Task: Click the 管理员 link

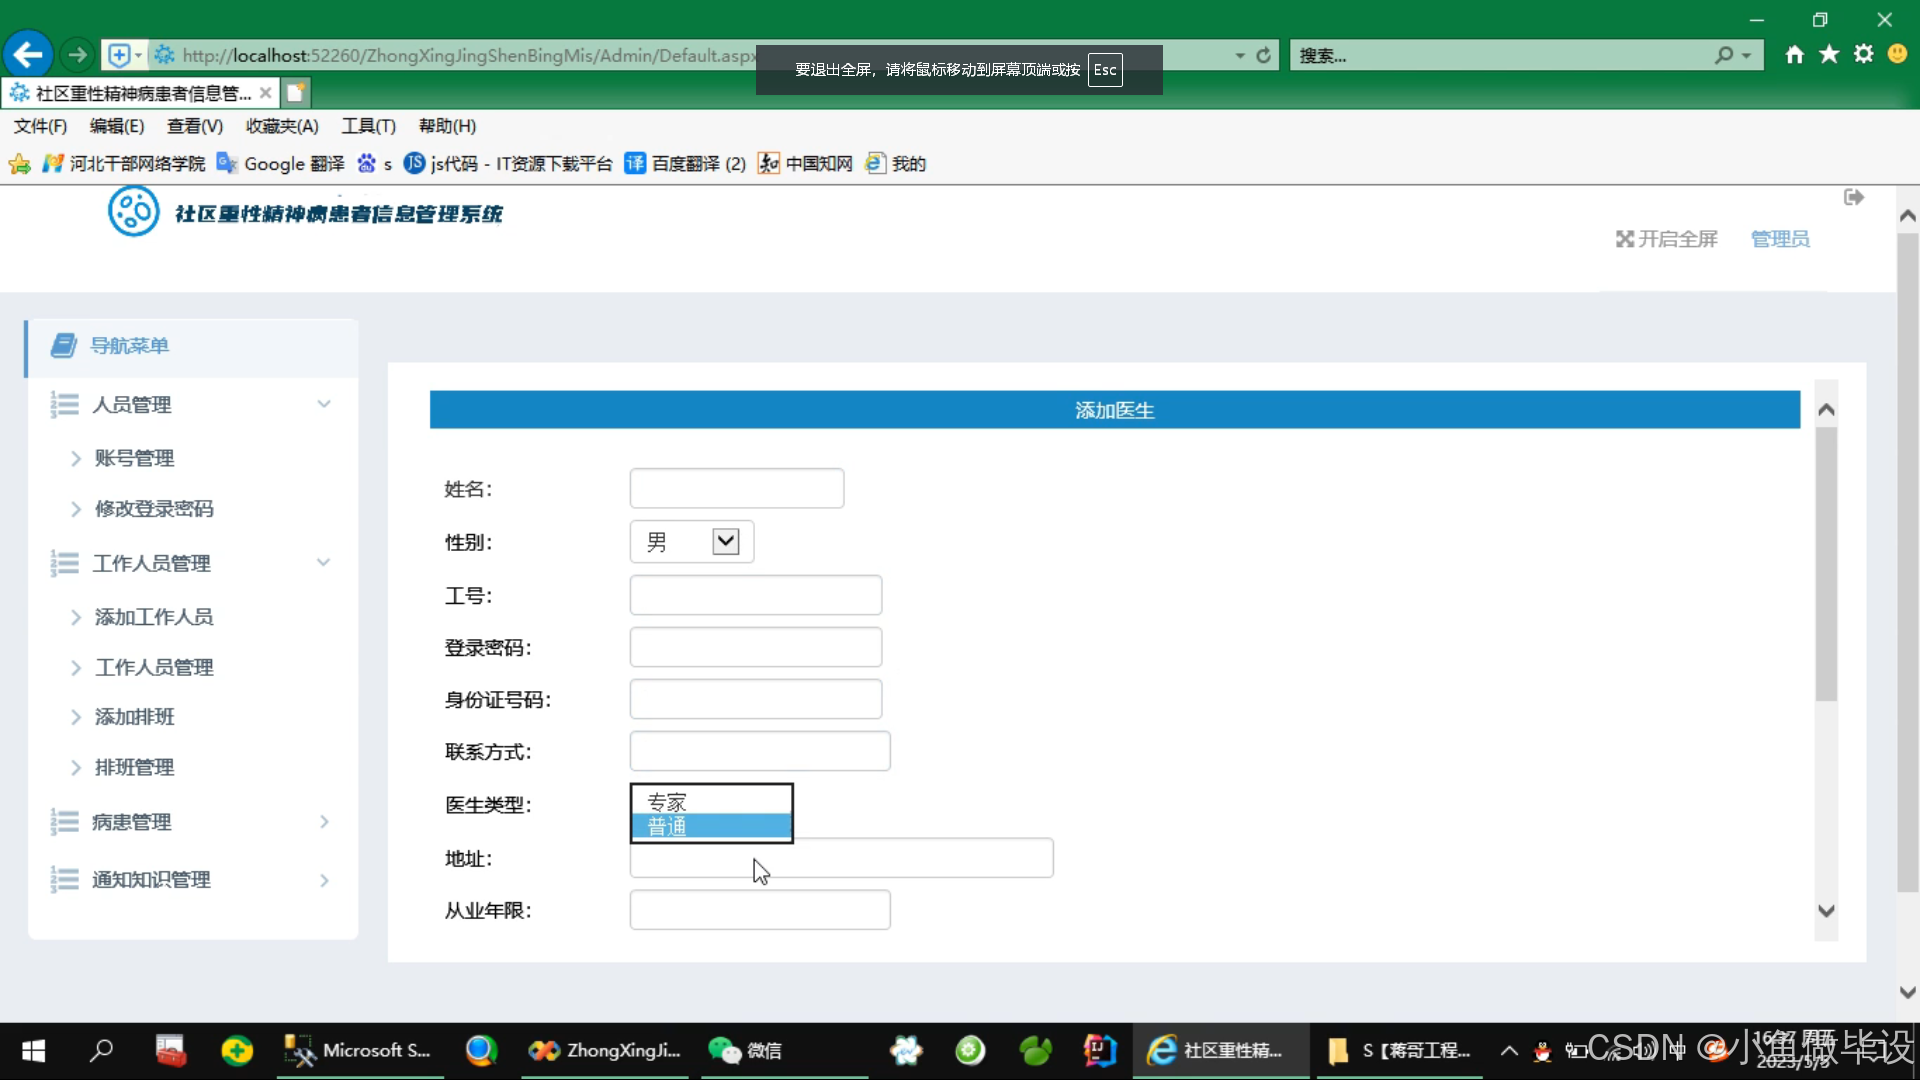Action: point(1780,239)
